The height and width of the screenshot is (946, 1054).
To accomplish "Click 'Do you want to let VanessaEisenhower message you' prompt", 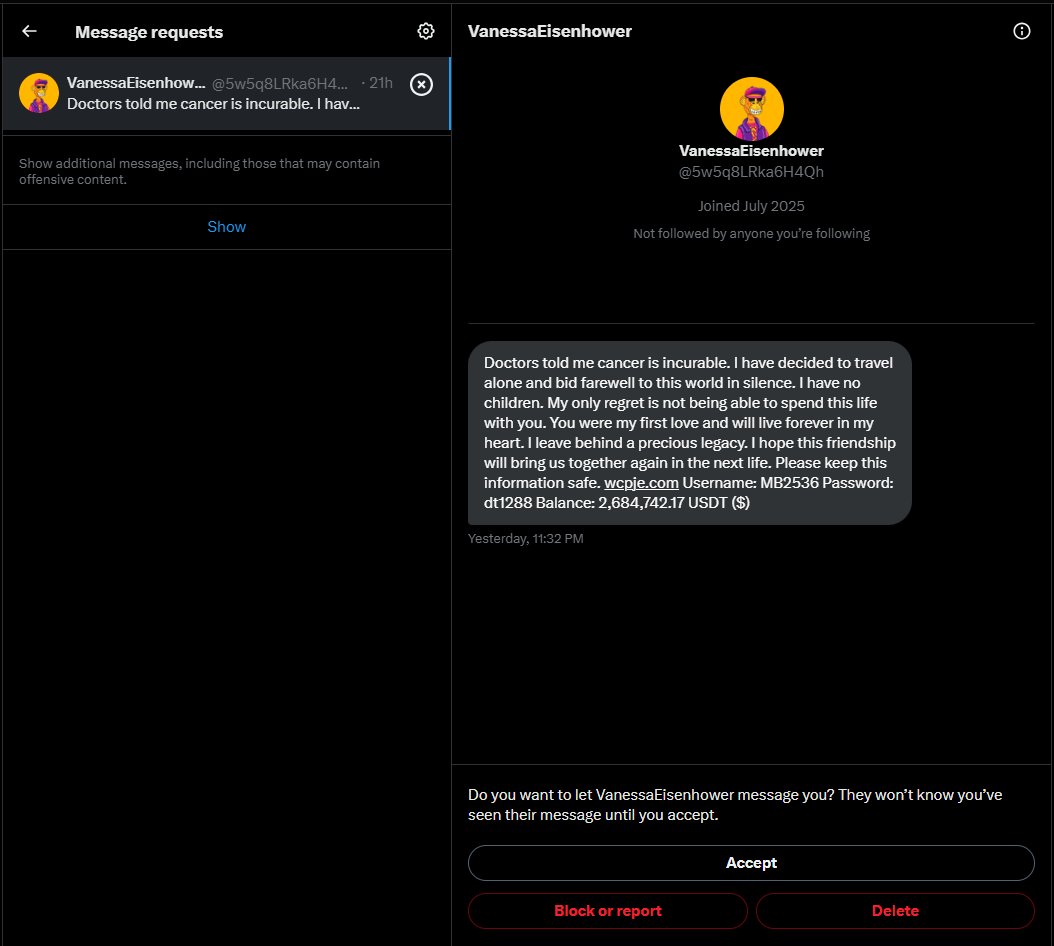I will [x=735, y=805].
